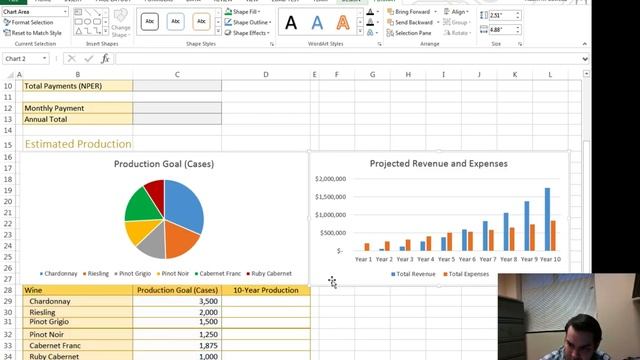The image size is (640, 360).
Task: Apply the orange outlined WordArt style
Action: 343,23
